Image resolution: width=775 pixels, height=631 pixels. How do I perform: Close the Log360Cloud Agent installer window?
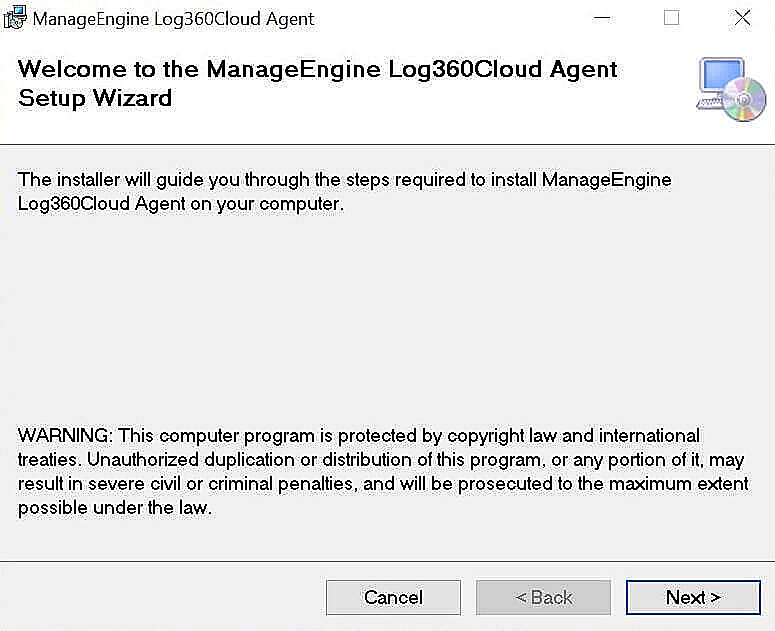point(742,18)
